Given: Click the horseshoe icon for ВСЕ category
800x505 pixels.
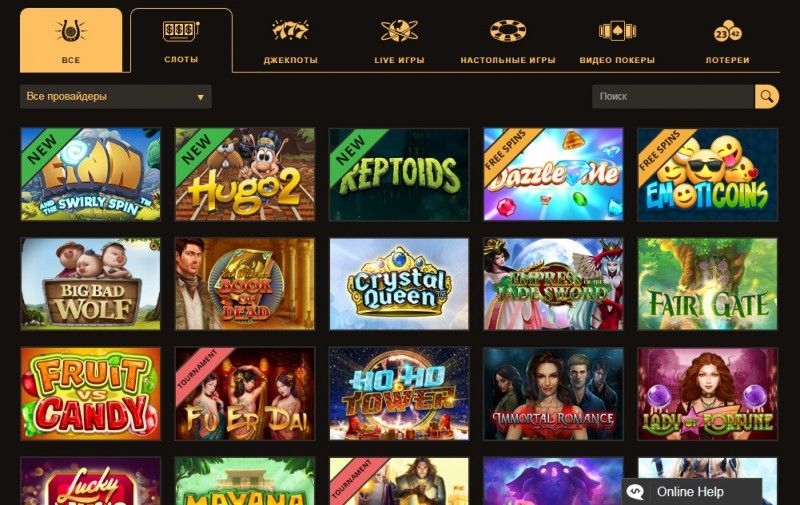Looking at the screenshot, I should [71, 31].
